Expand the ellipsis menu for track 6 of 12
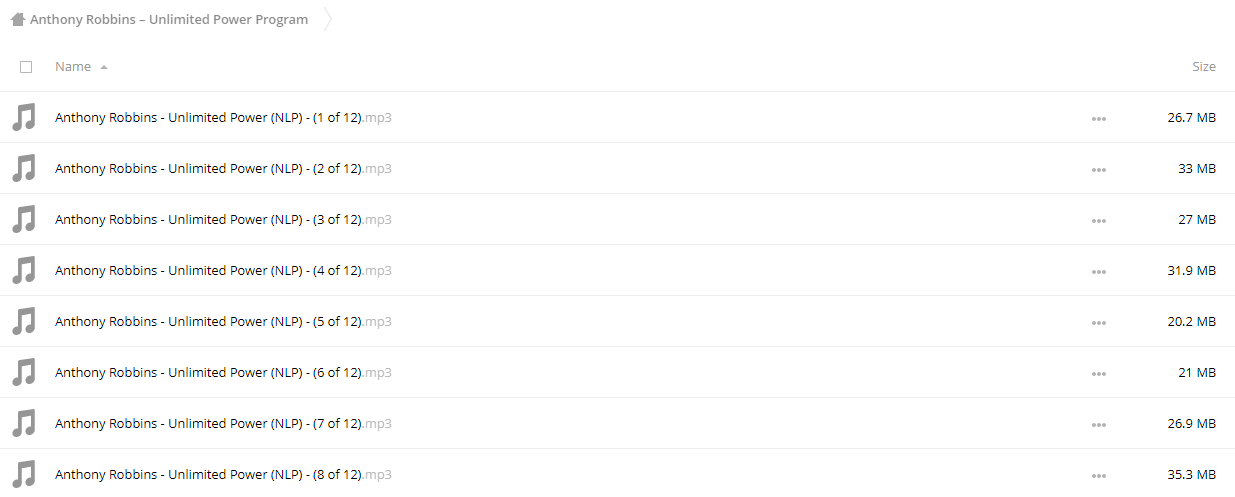Viewport: 1235px width, 497px height. 1099,373
